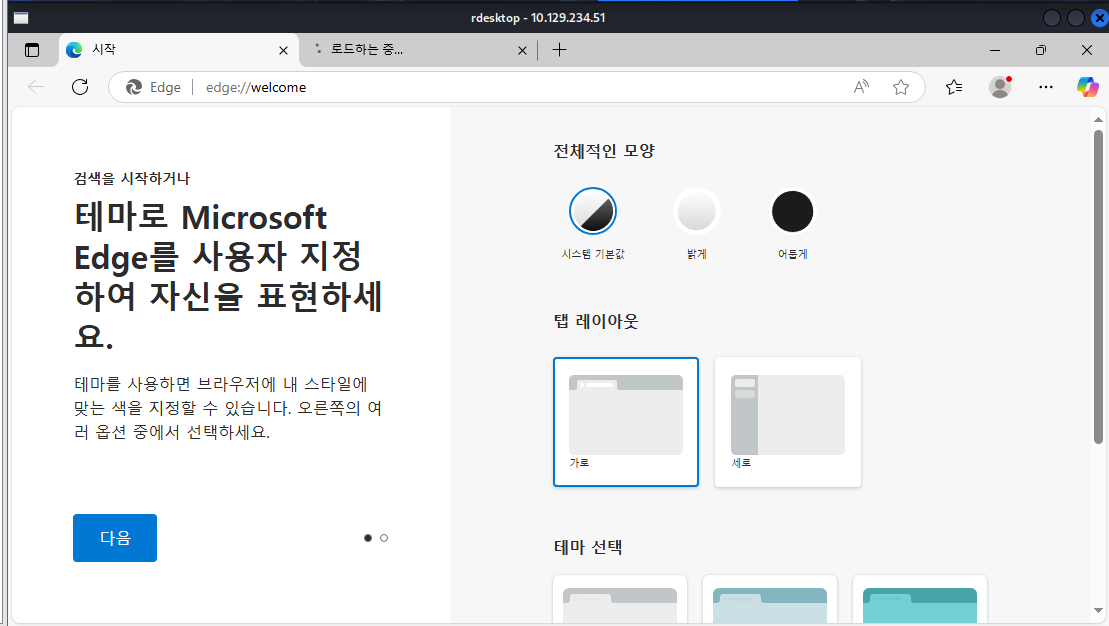Open the Tab actions menu icon
The width and height of the screenshot is (1109, 626).
click(32, 50)
